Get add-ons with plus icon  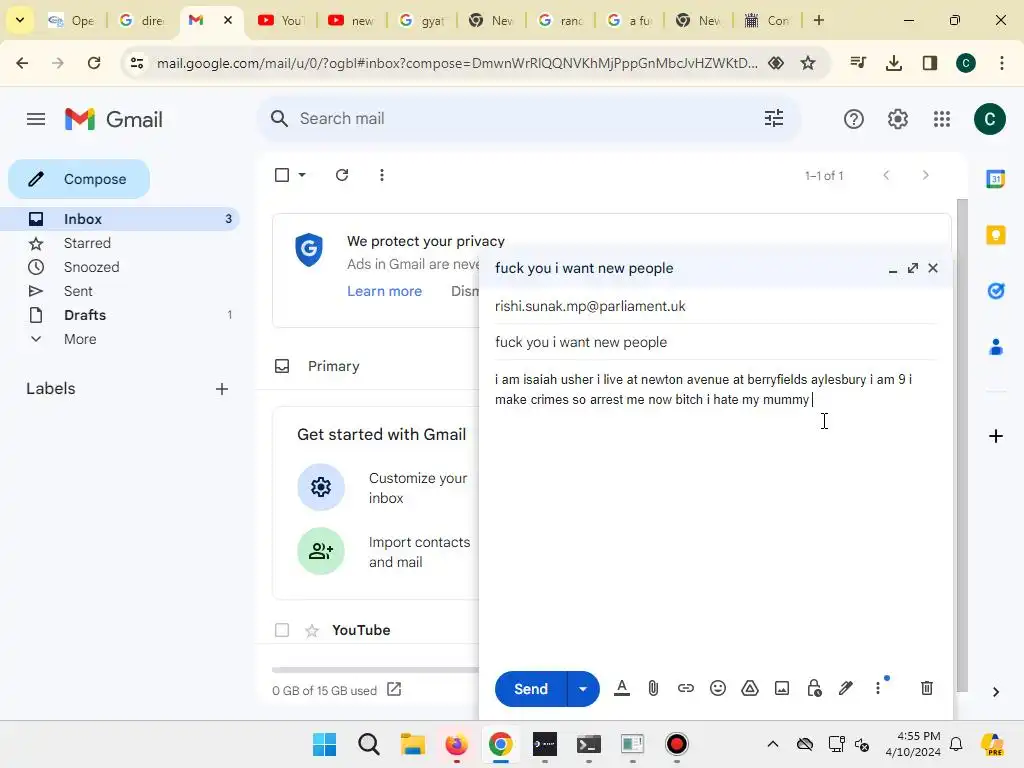[995, 436]
